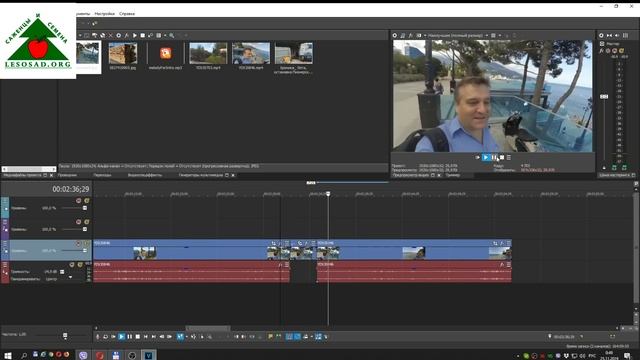The height and width of the screenshot is (360, 640).
Task: Open preview transport hamburger menu
Action: click(509, 157)
